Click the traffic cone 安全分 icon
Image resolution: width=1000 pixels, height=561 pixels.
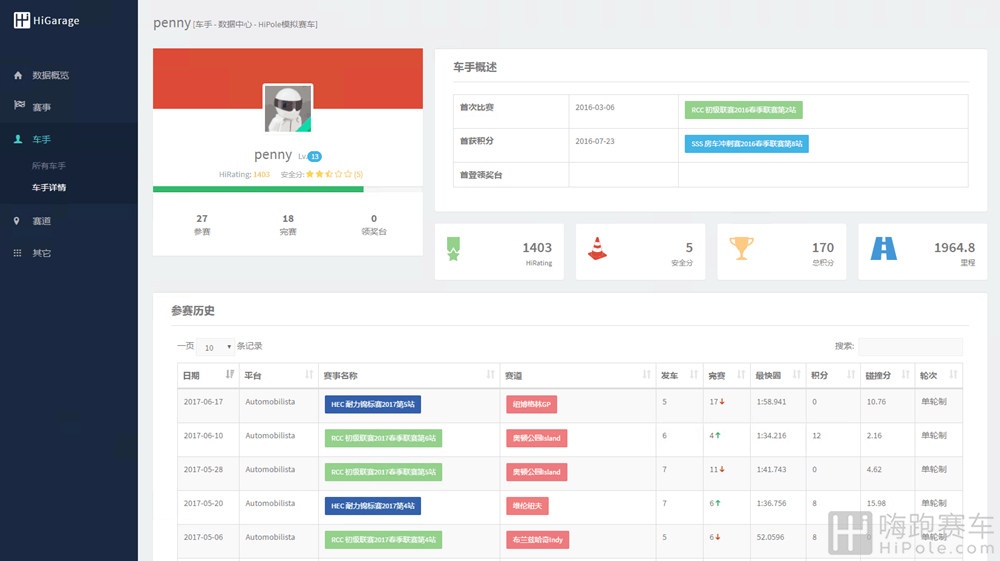(597, 249)
